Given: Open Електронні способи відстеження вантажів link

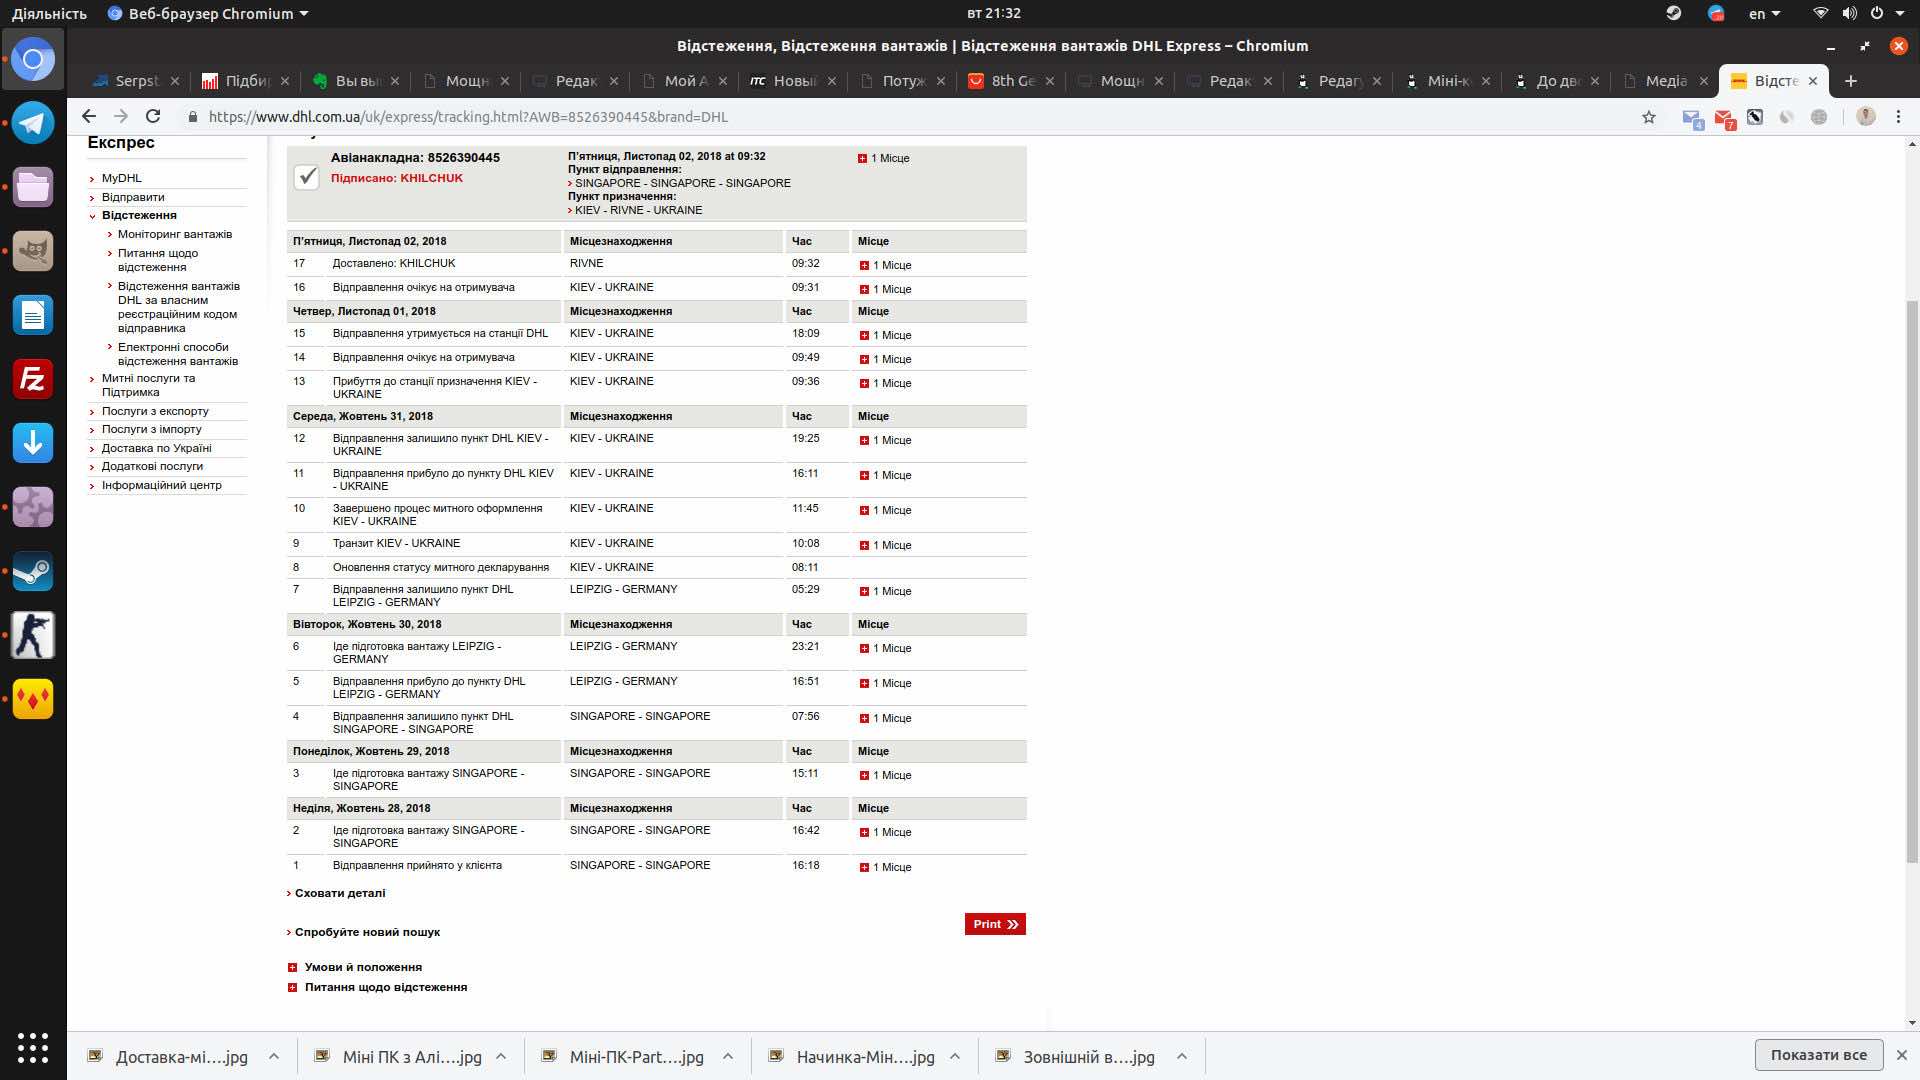Looking at the screenshot, I should 178,354.
